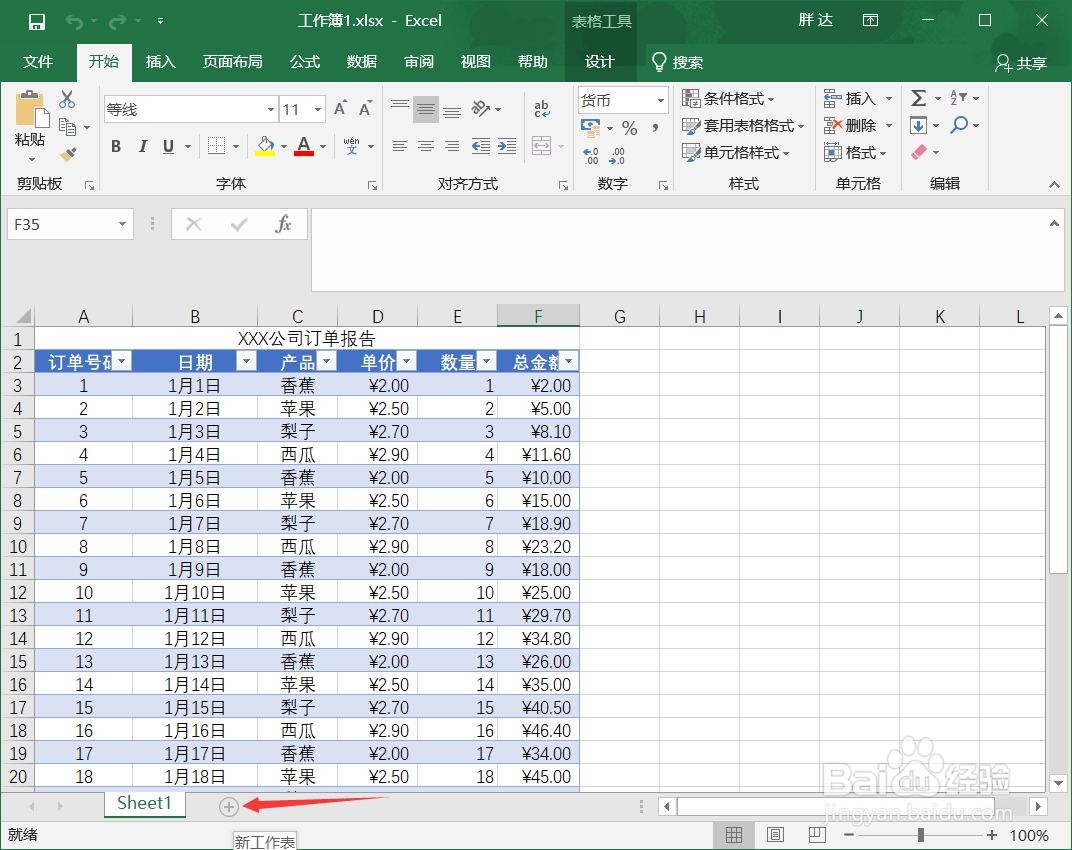
Task: Click the Clear eraser icon
Action: tap(919, 152)
